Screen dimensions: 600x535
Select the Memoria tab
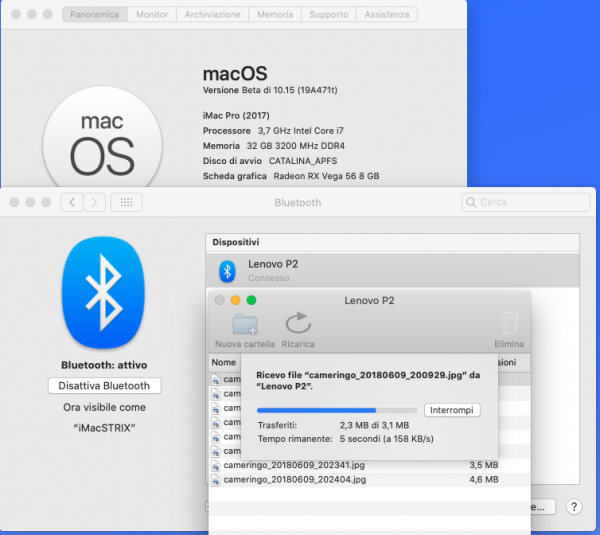[x=275, y=15]
